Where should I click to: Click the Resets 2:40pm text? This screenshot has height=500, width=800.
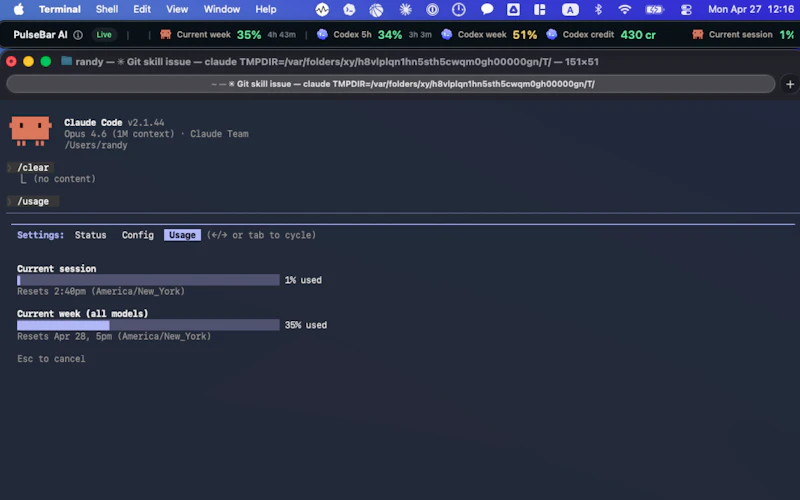pos(101,291)
